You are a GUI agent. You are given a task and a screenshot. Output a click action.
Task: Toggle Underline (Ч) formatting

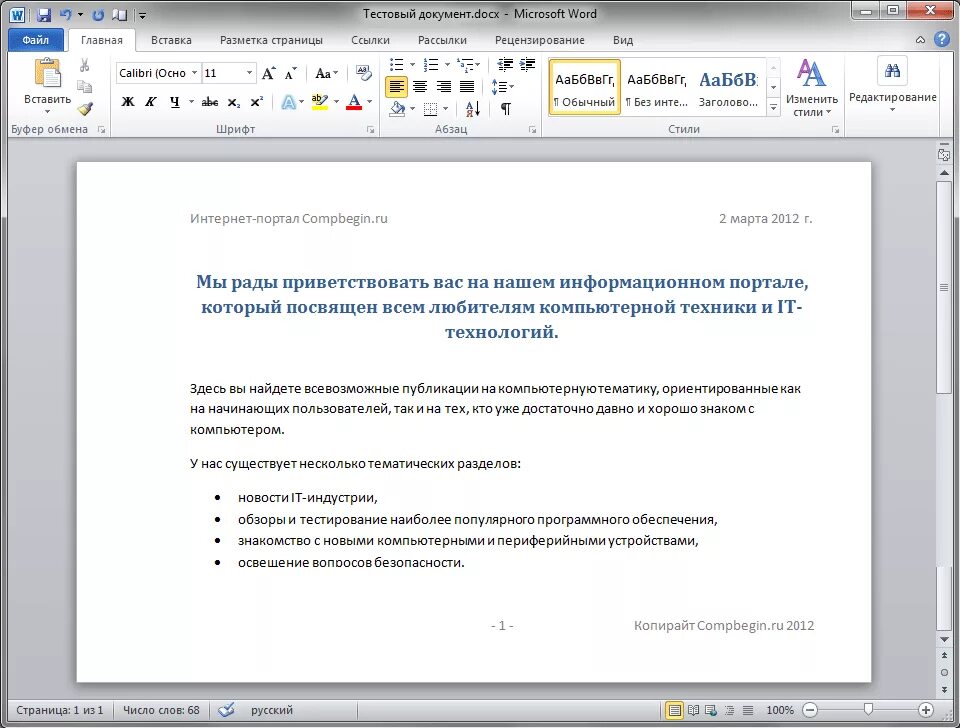click(175, 102)
